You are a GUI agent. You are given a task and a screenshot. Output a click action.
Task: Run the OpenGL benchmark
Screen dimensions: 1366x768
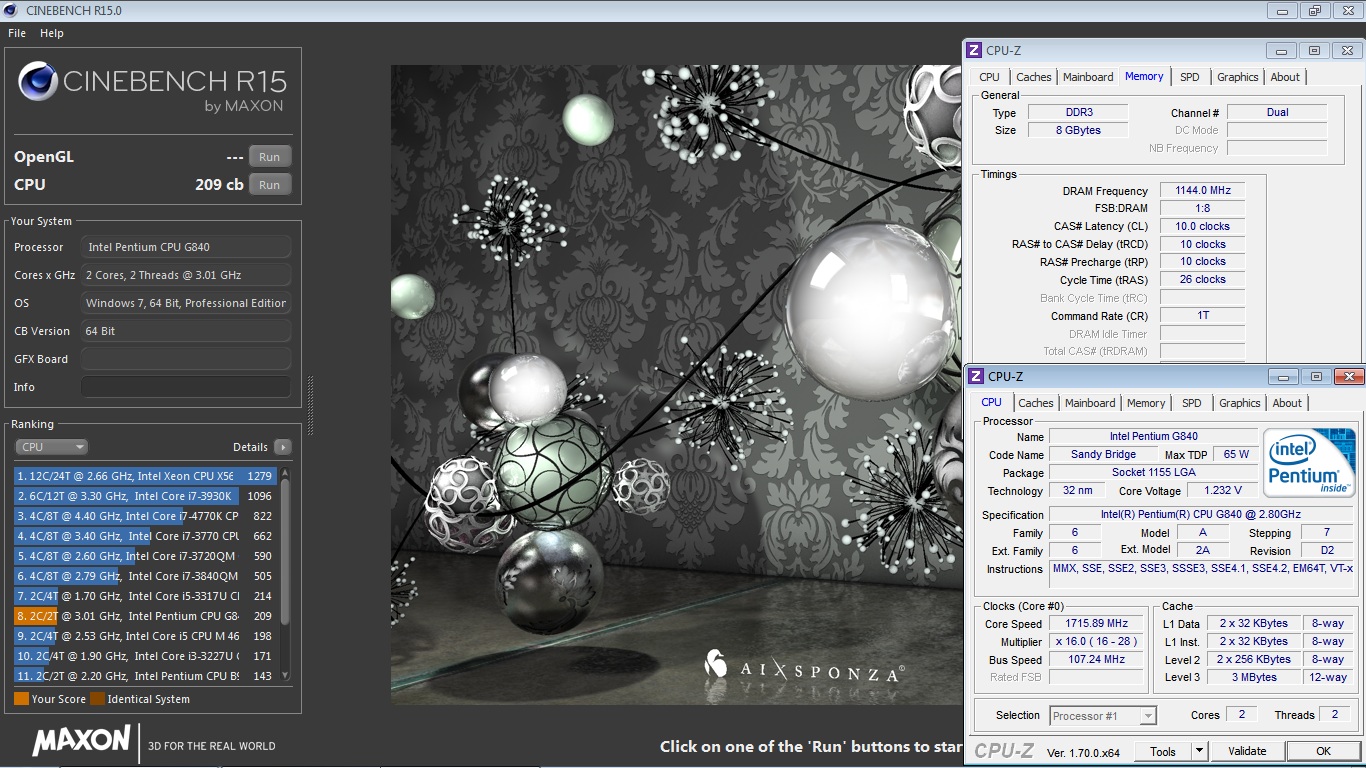(270, 157)
